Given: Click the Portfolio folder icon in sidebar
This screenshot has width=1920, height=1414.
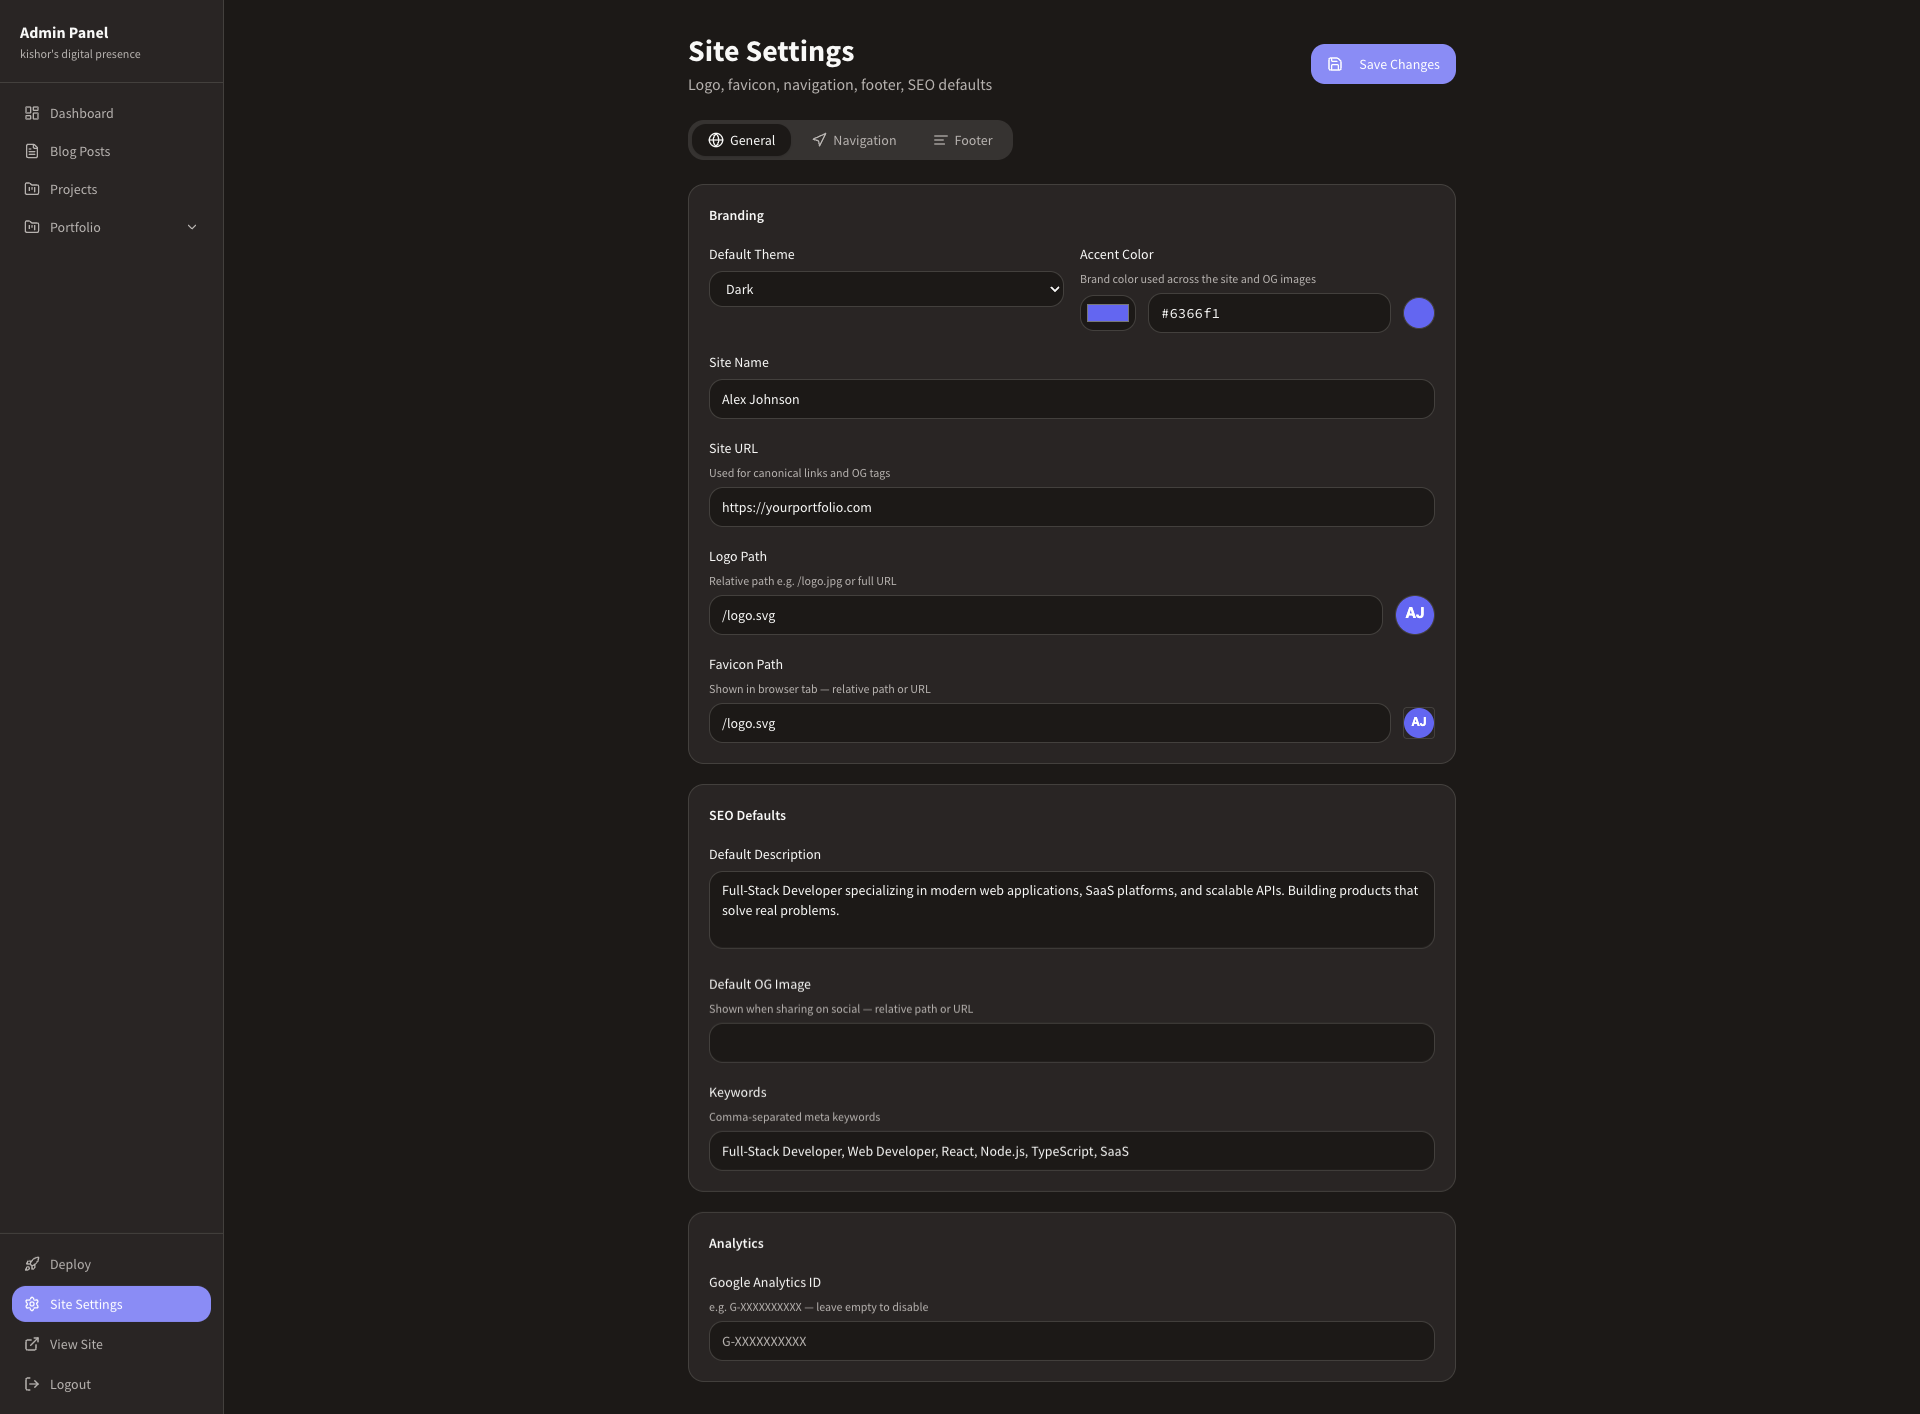Looking at the screenshot, I should pos(32,227).
